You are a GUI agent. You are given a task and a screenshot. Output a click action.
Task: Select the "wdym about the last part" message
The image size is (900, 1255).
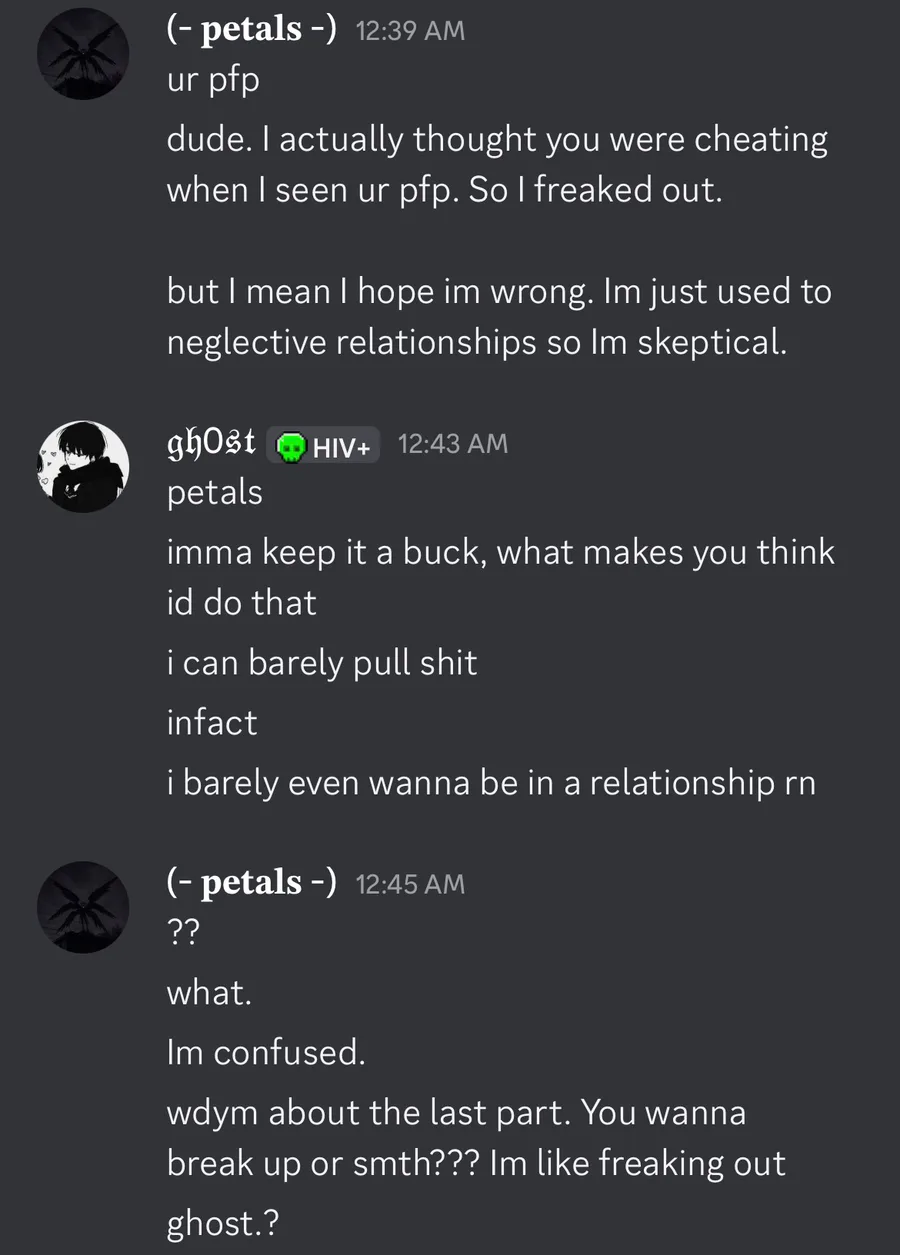click(476, 1138)
